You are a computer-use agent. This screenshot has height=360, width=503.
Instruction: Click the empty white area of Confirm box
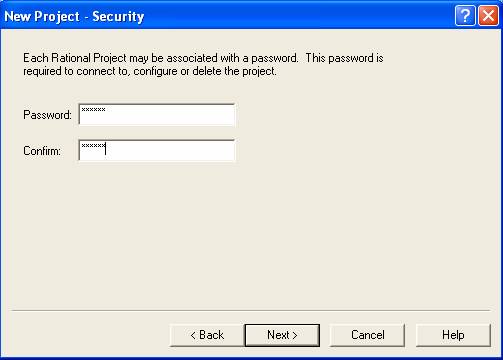[170, 151]
